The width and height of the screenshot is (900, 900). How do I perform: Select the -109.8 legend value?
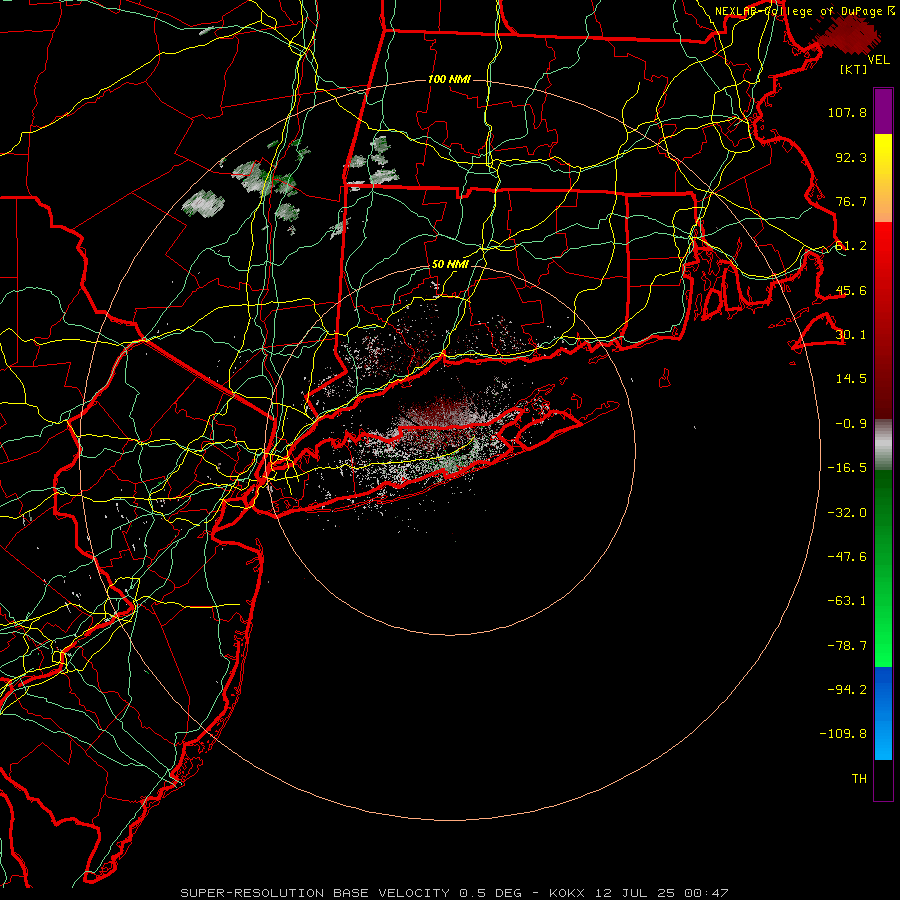[843, 734]
